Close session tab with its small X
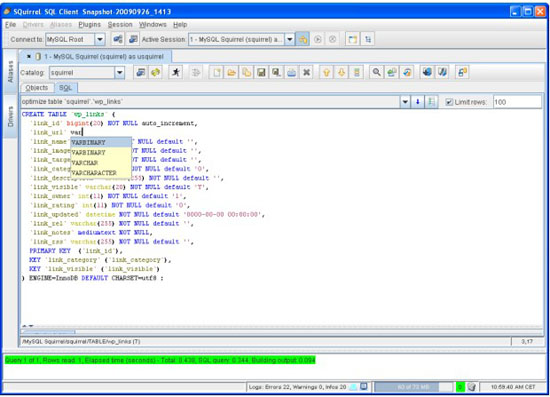This screenshot has height=397, width=550. [28, 56]
